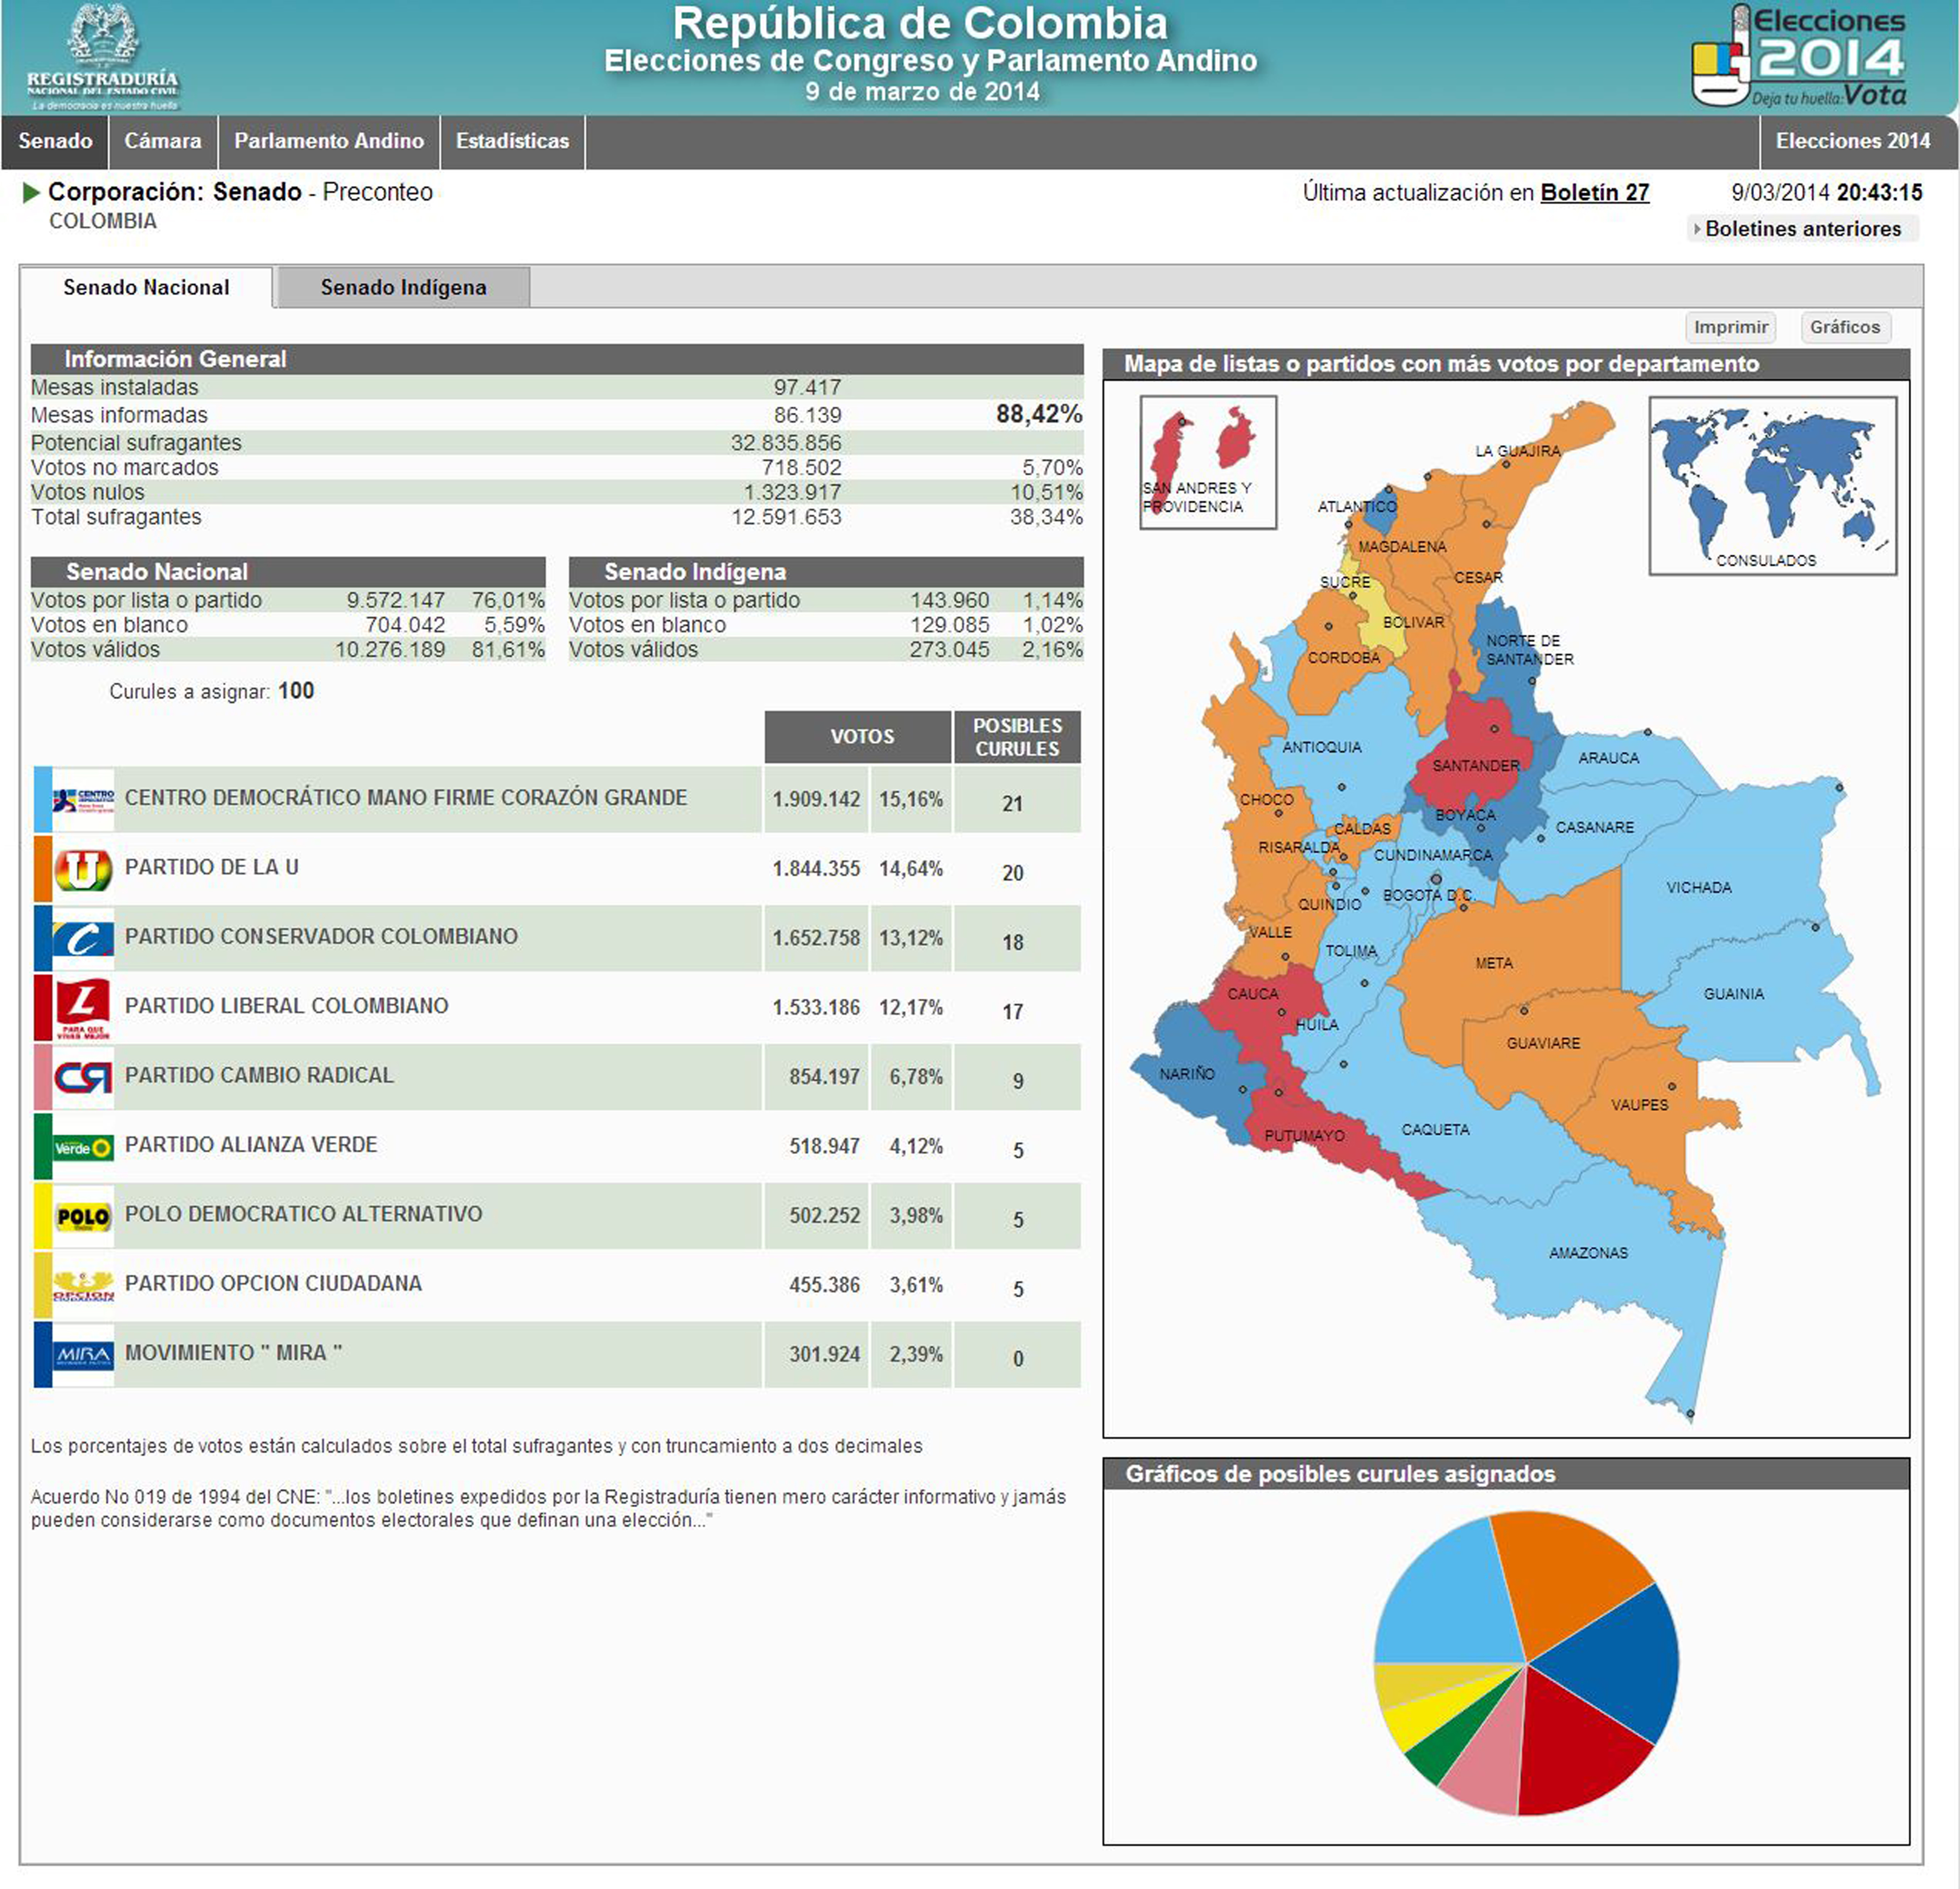
Task: Click the Alianza Verde party logo
Action: click(83, 1147)
